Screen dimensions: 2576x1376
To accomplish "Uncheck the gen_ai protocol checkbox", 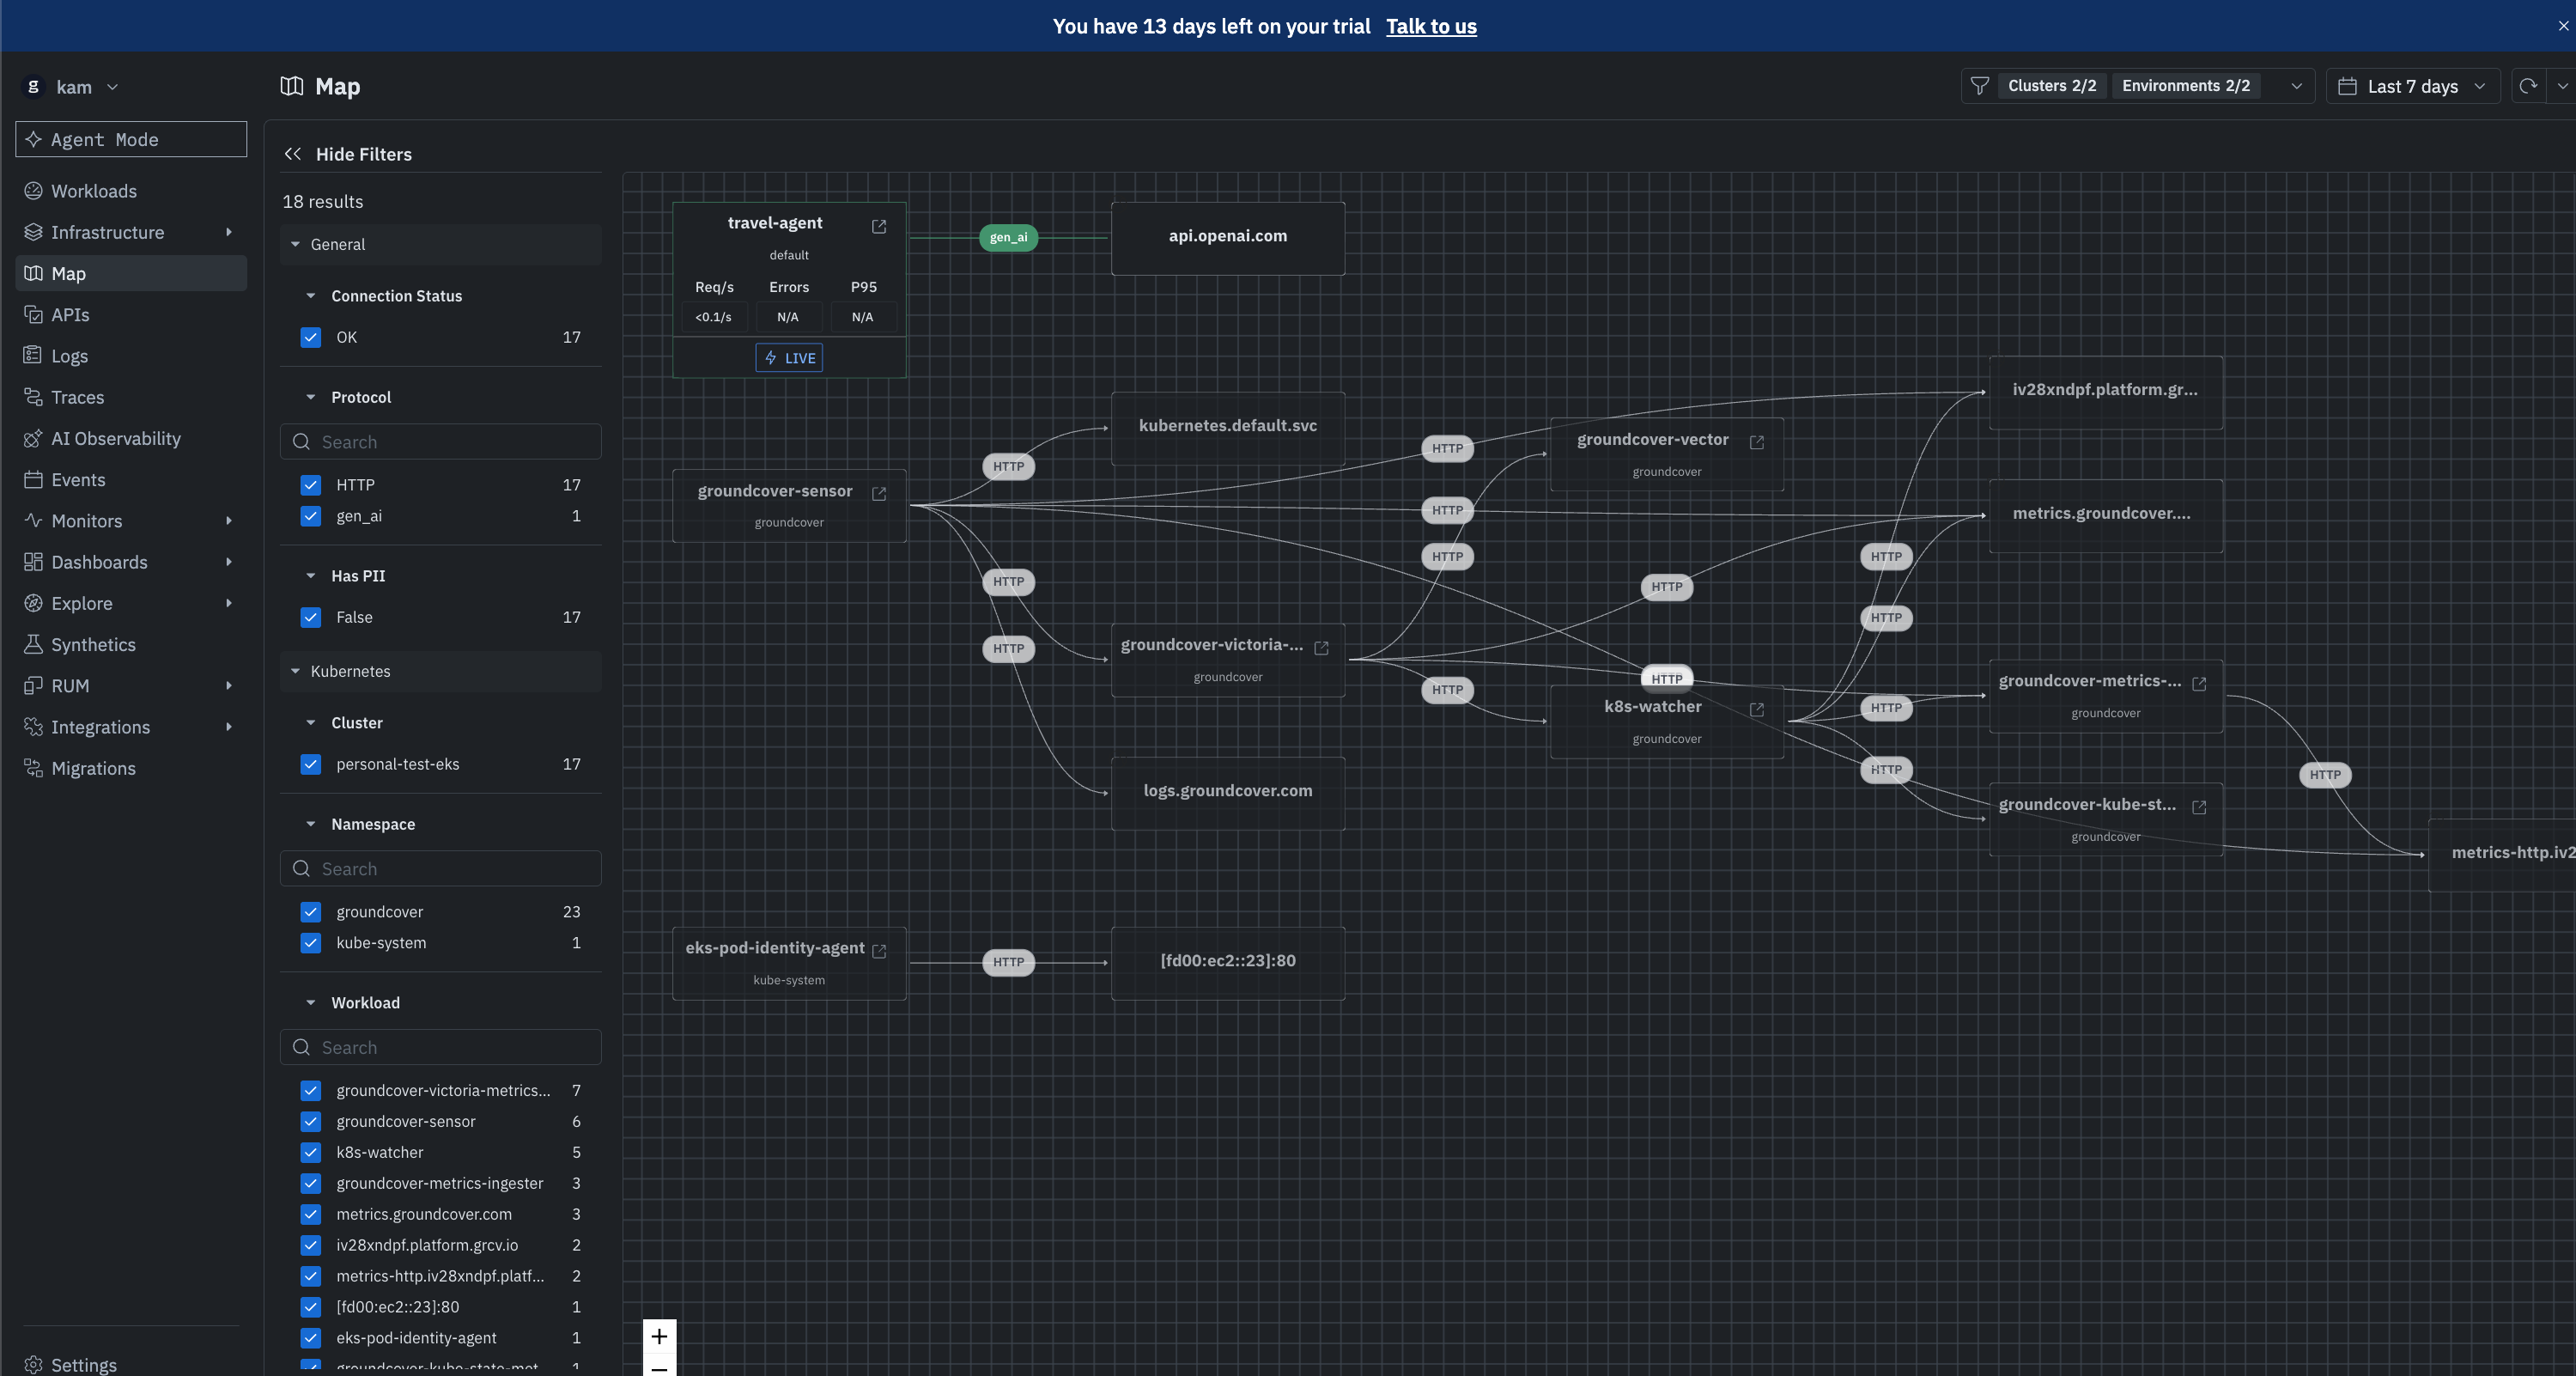I will 311,516.
